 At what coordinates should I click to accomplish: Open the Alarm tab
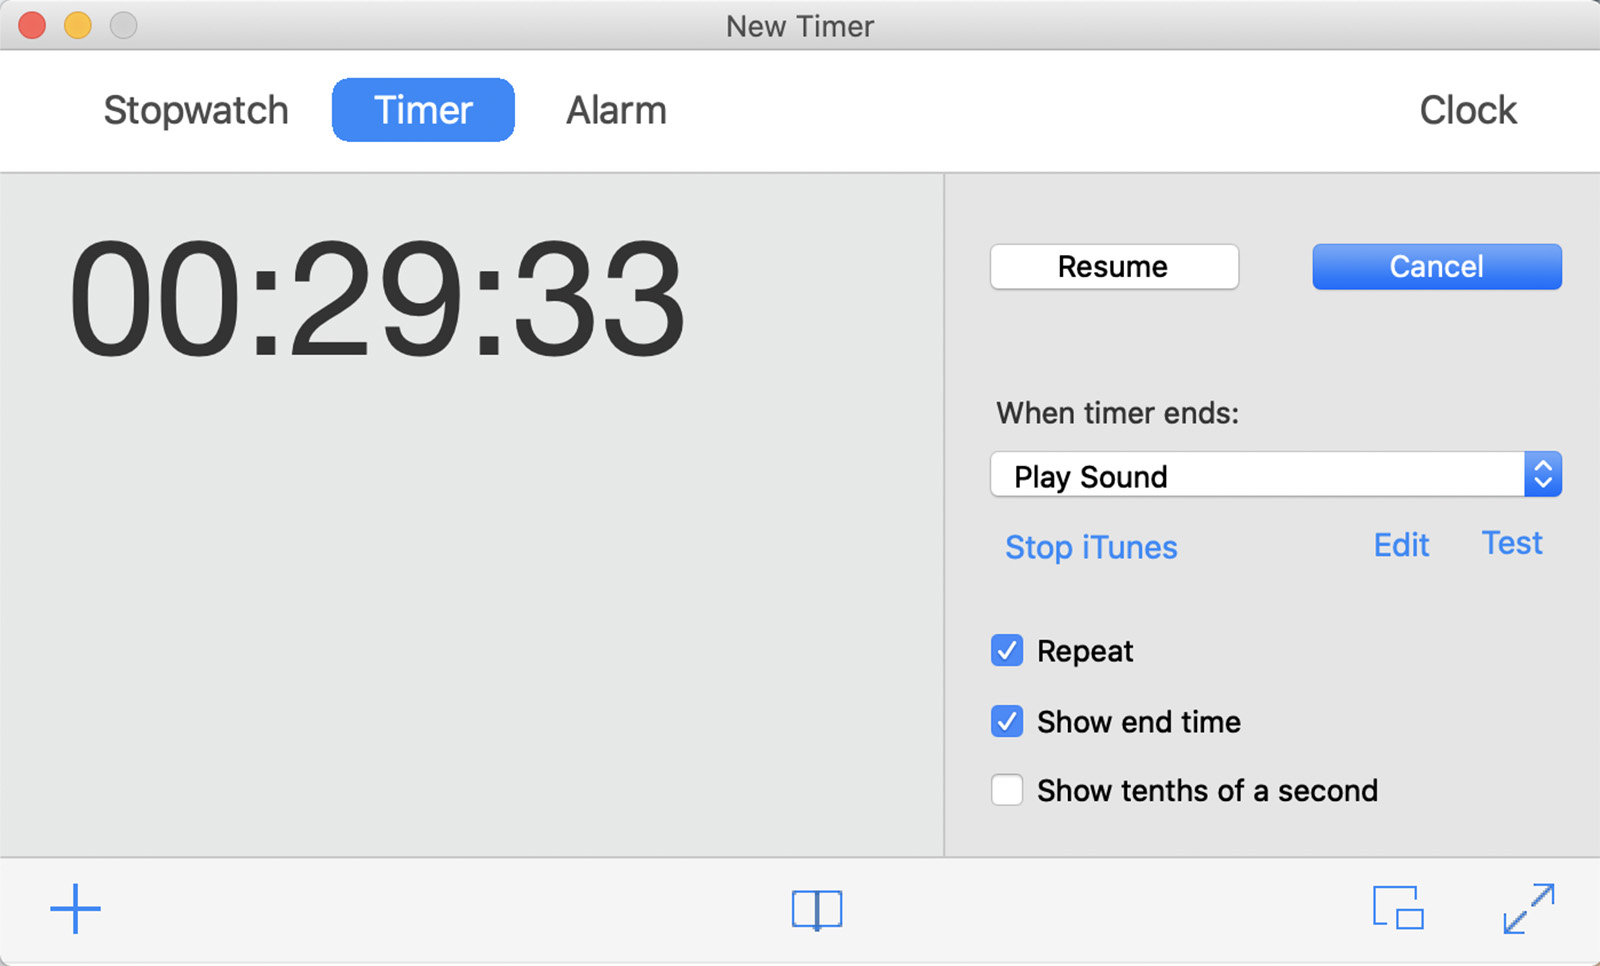click(616, 110)
